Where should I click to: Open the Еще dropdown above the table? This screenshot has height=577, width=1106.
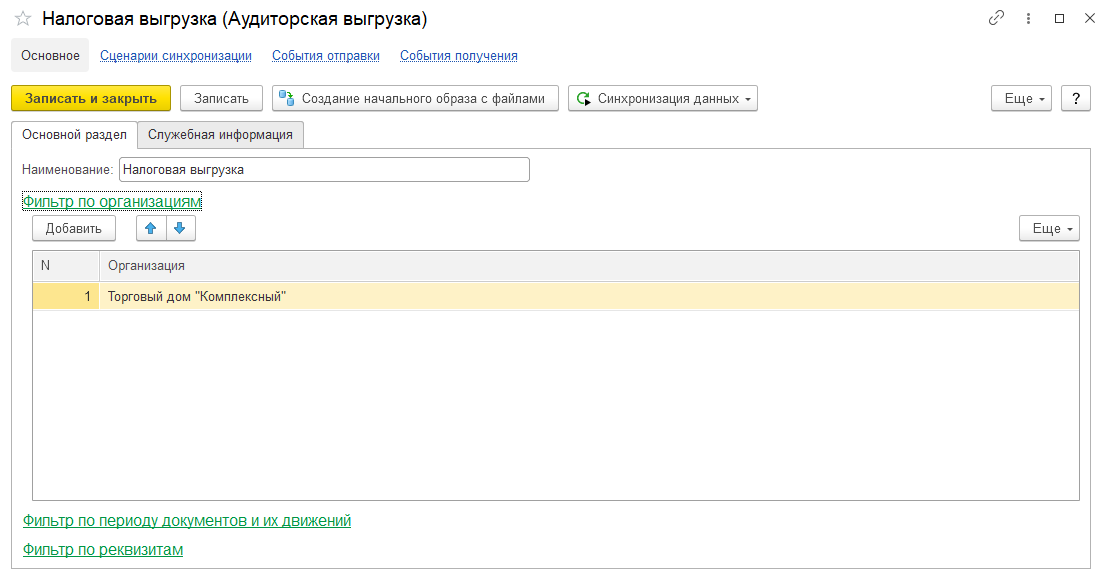[1047, 228]
